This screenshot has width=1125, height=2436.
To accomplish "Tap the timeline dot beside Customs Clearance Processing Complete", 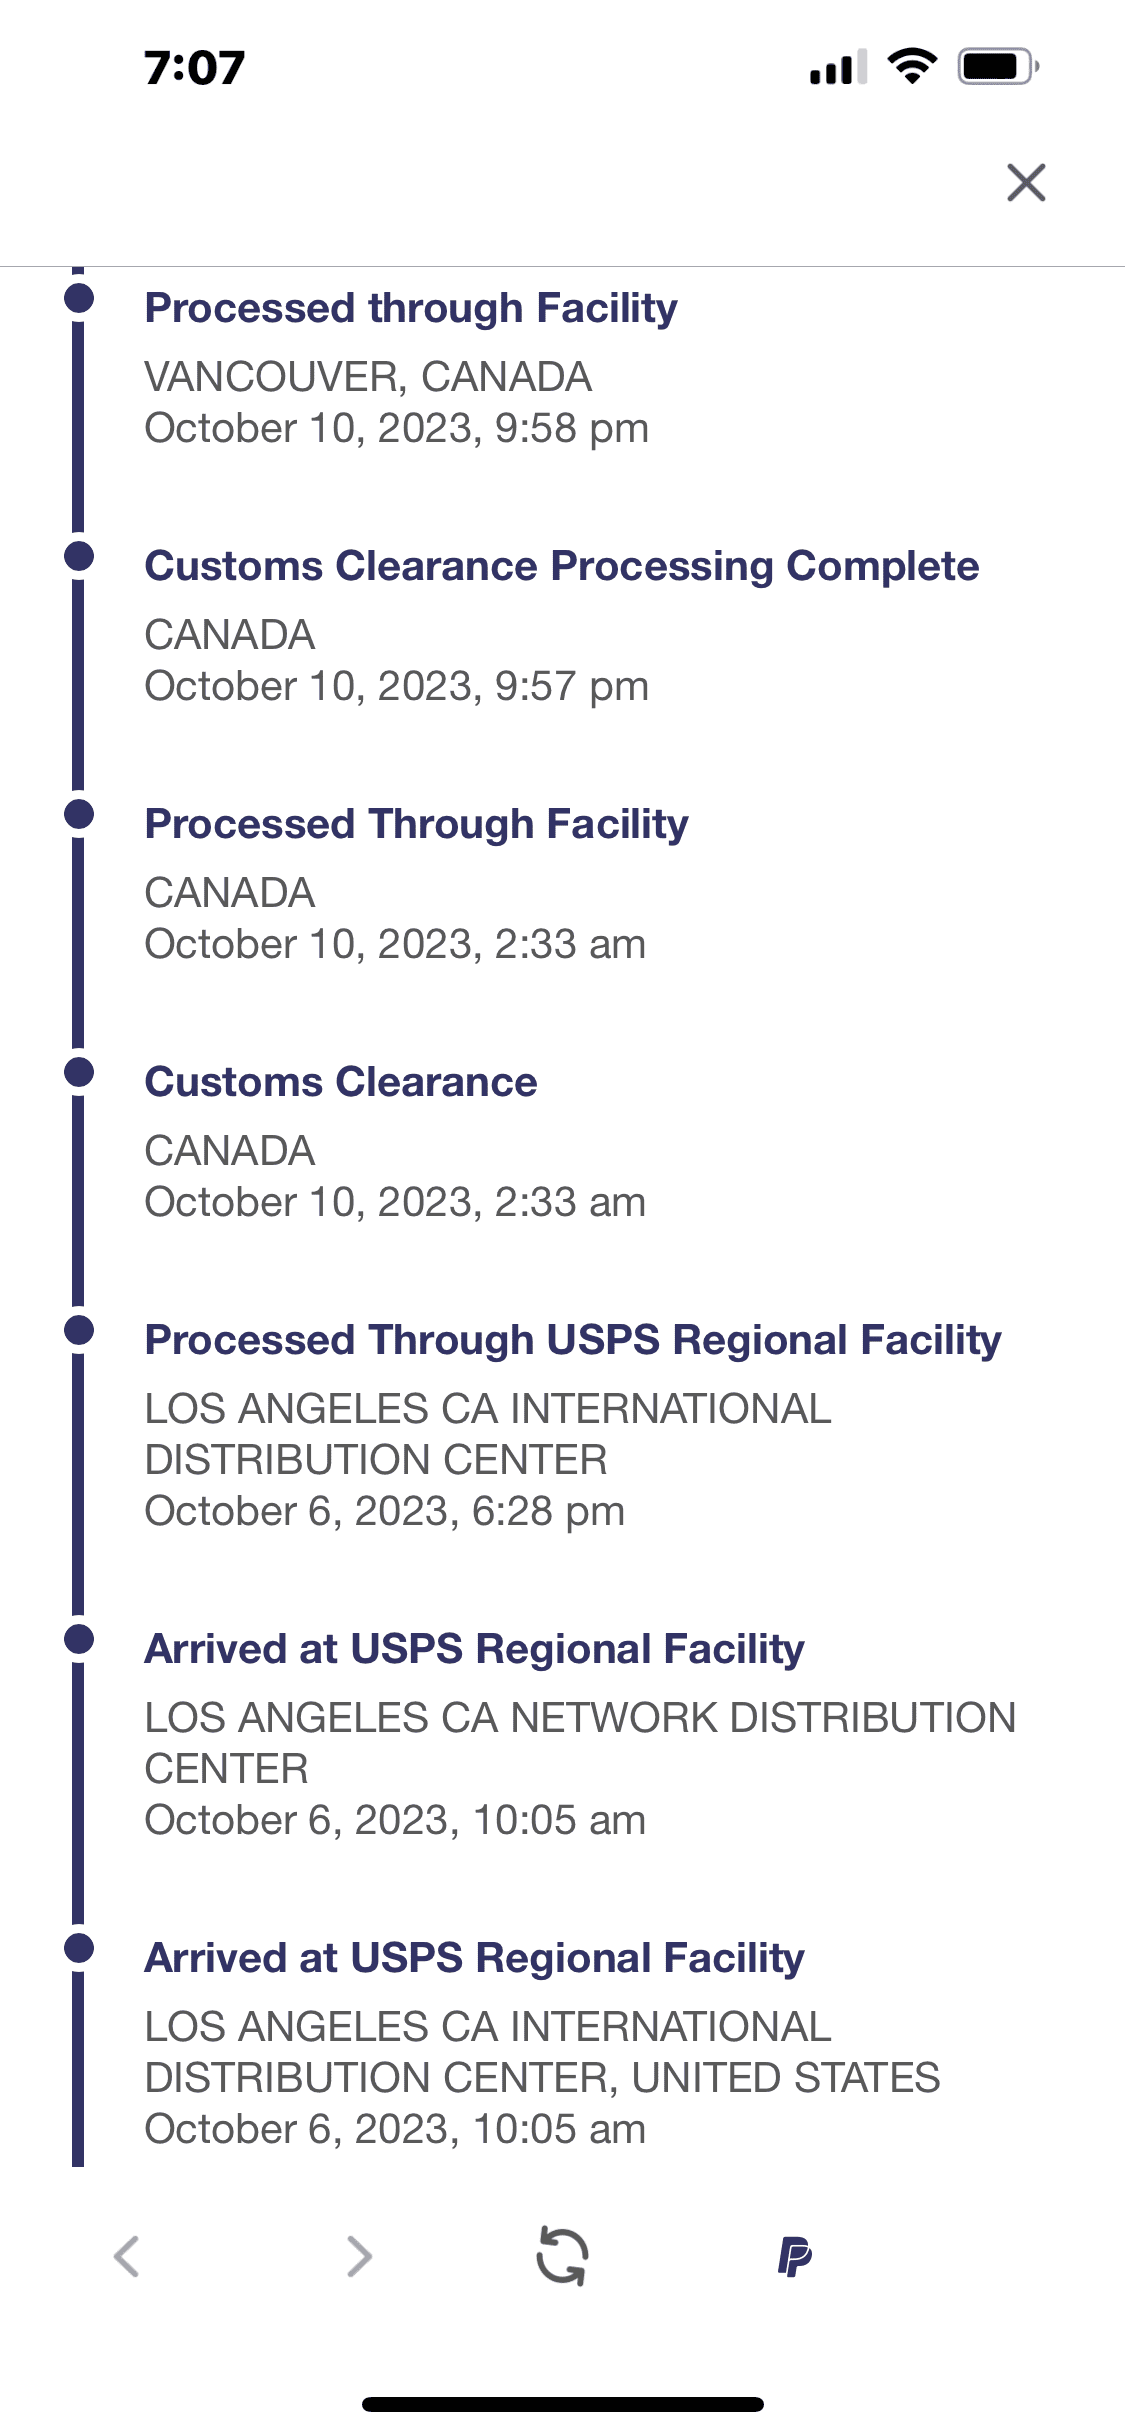I will click(x=79, y=556).
